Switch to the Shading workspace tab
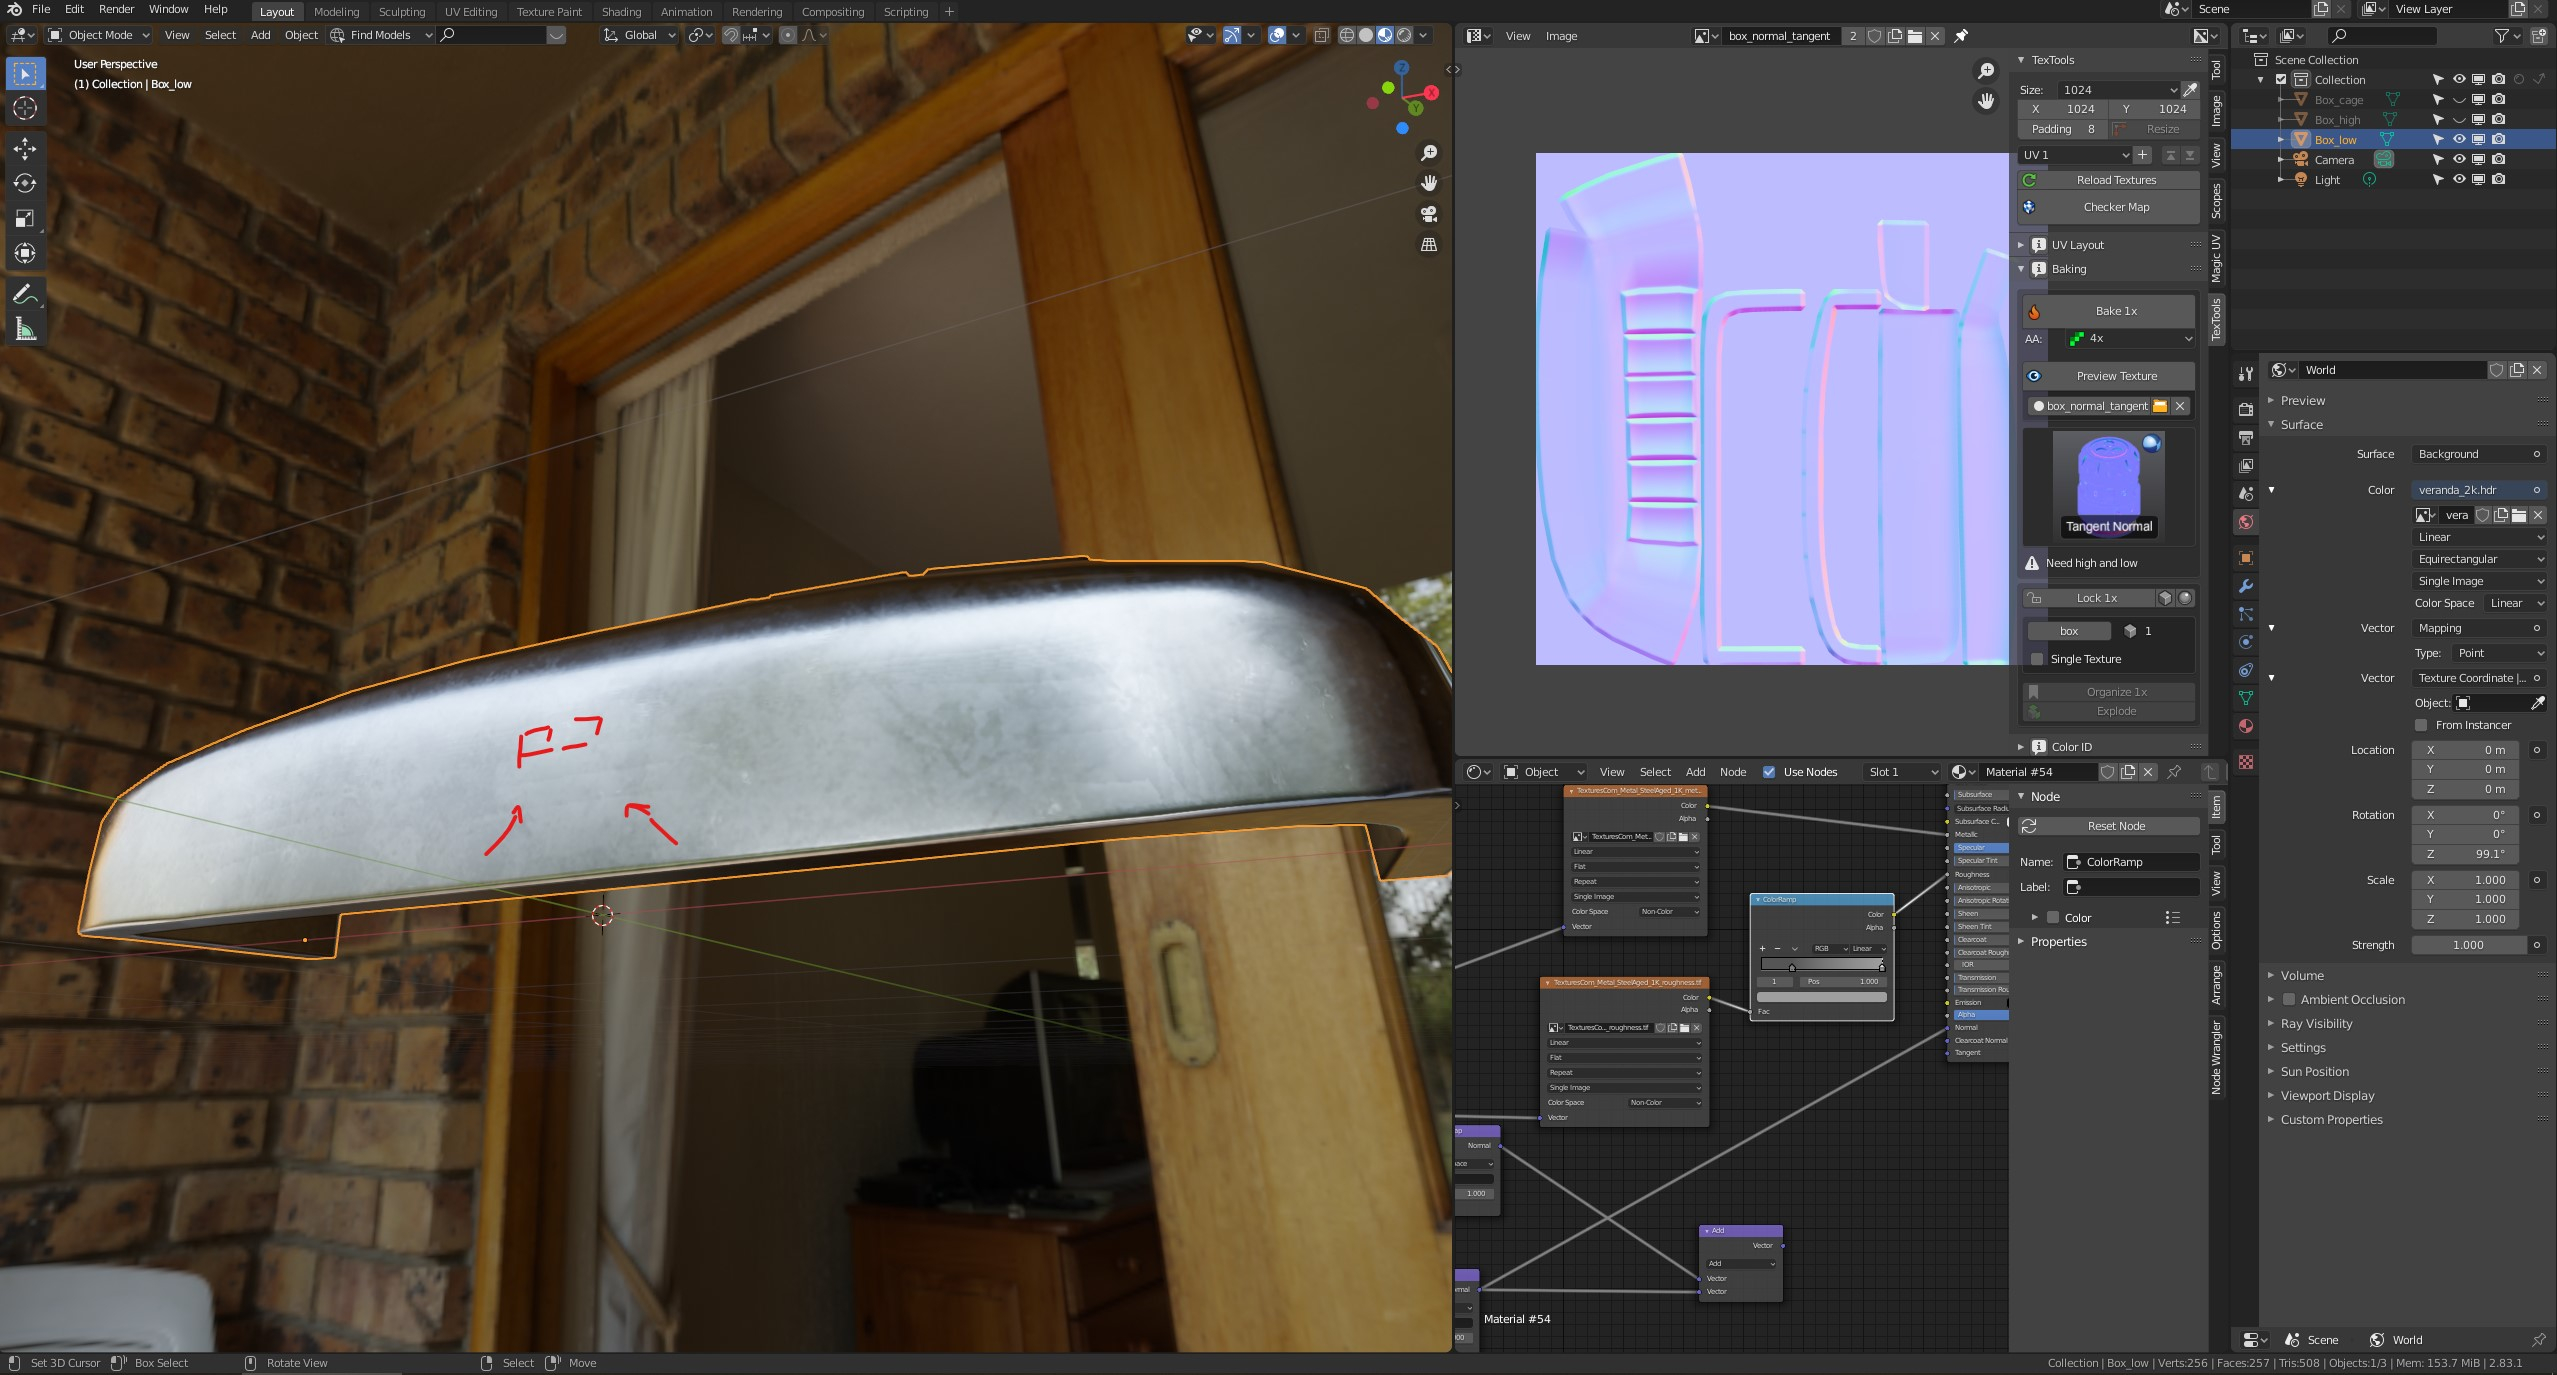2557x1375 pixels. [x=621, y=12]
